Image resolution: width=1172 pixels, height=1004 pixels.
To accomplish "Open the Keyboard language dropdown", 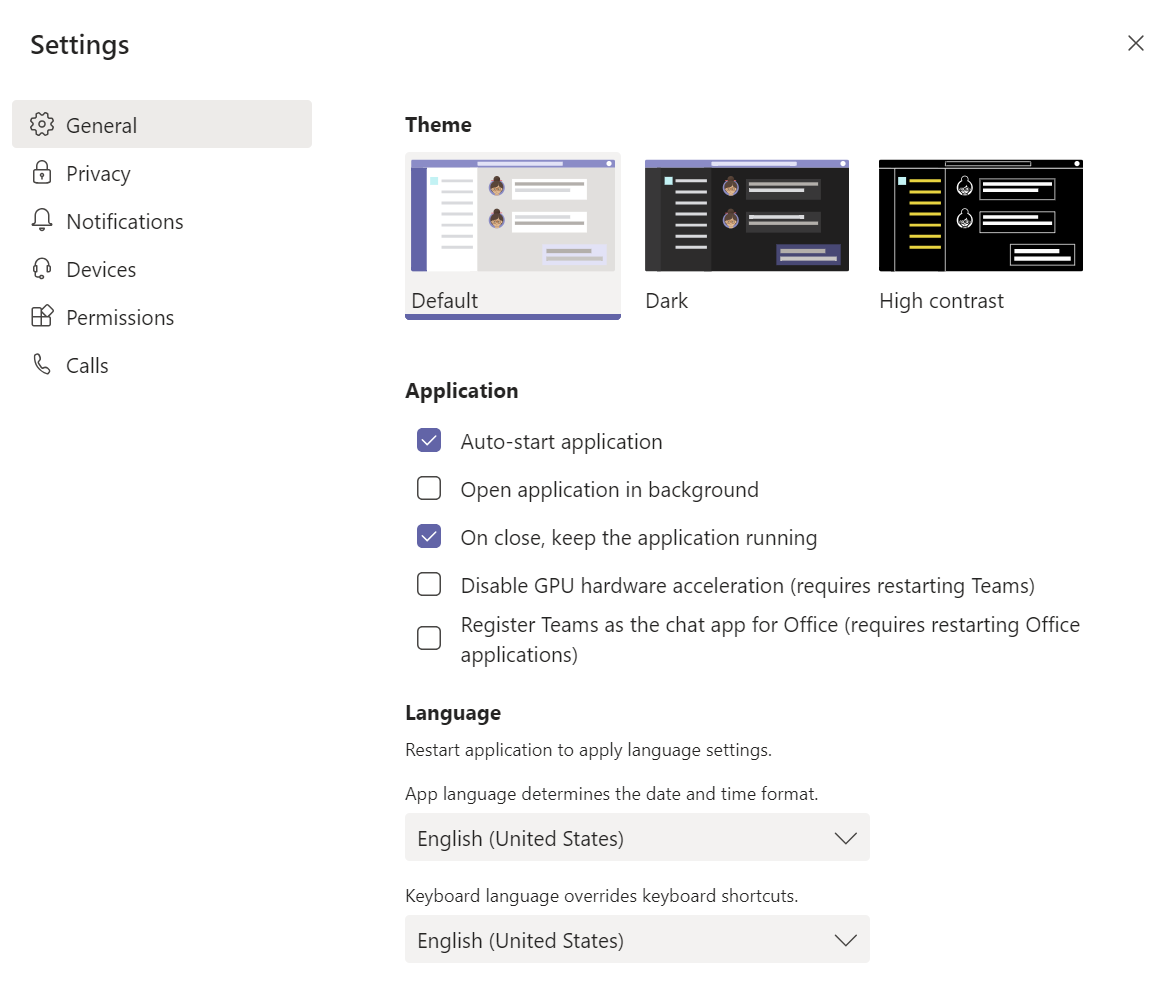I will [637, 939].
